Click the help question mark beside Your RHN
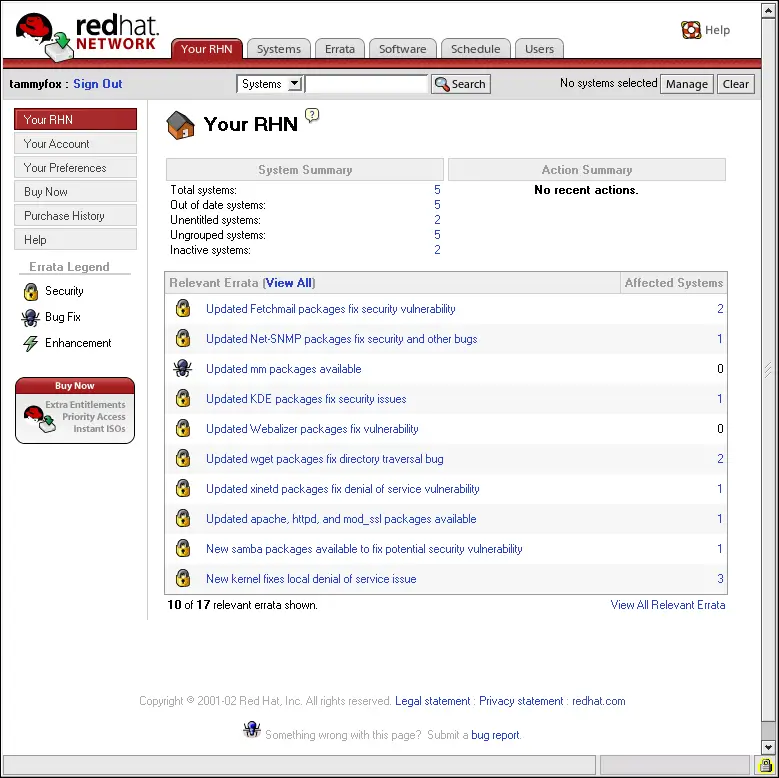This screenshot has width=779, height=778. (x=312, y=116)
